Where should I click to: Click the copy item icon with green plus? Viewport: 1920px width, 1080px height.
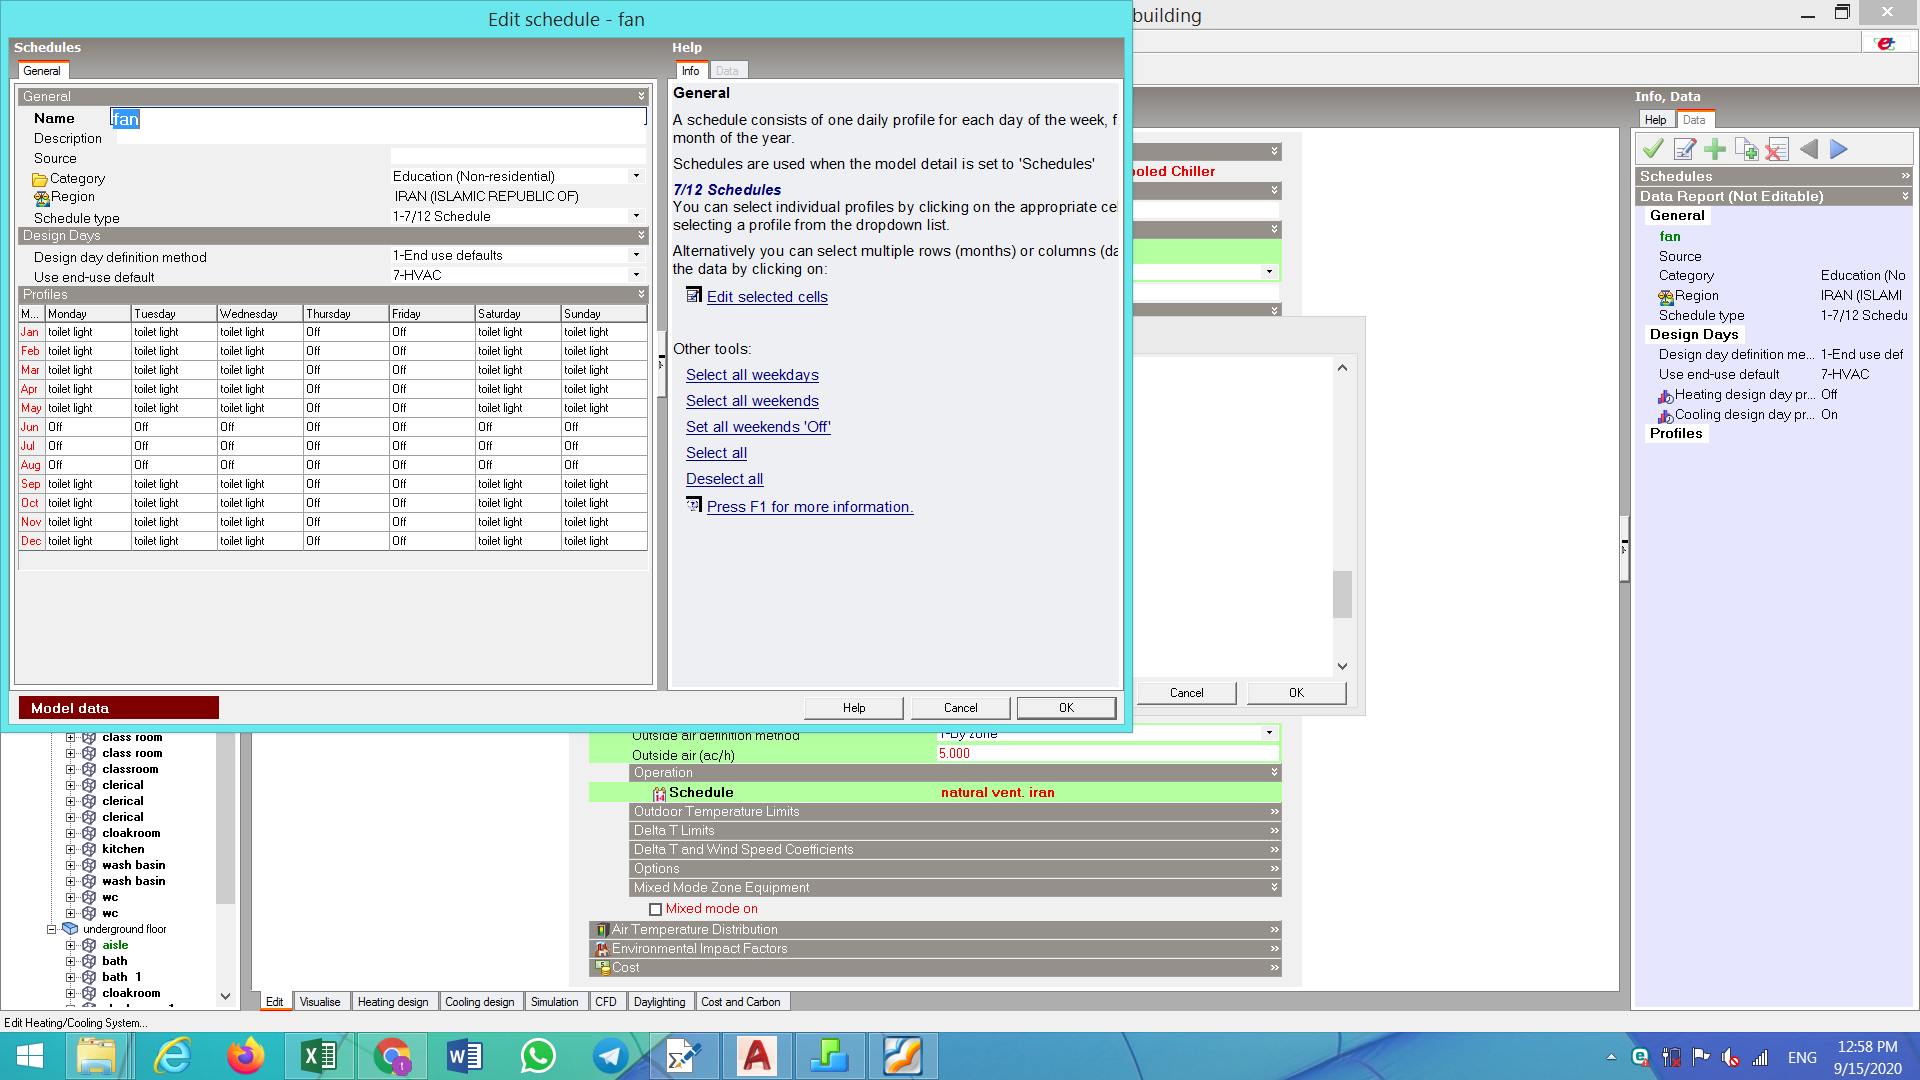click(1746, 149)
